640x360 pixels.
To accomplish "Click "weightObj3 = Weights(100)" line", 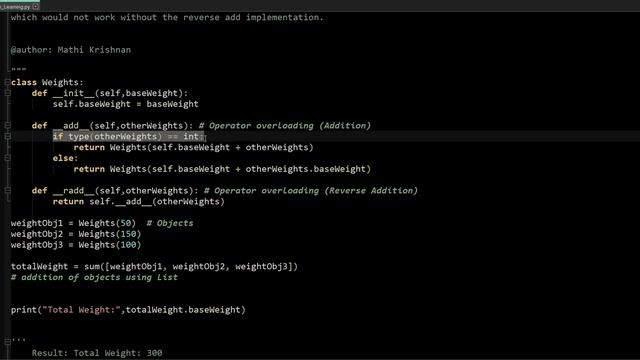I will 76,245.
